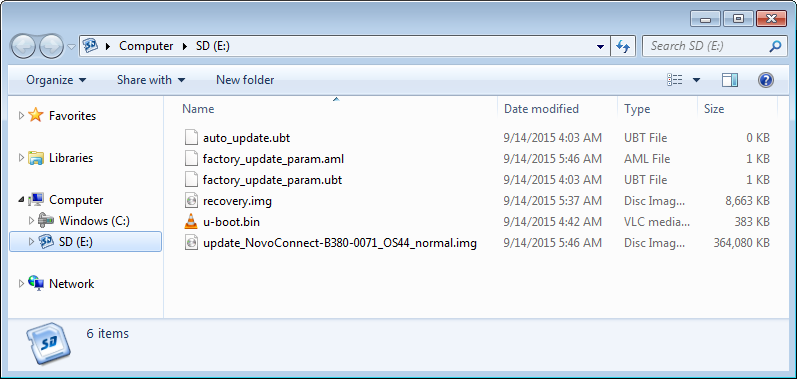
Task: Click the Computer monitor icon
Action: [36, 200]
